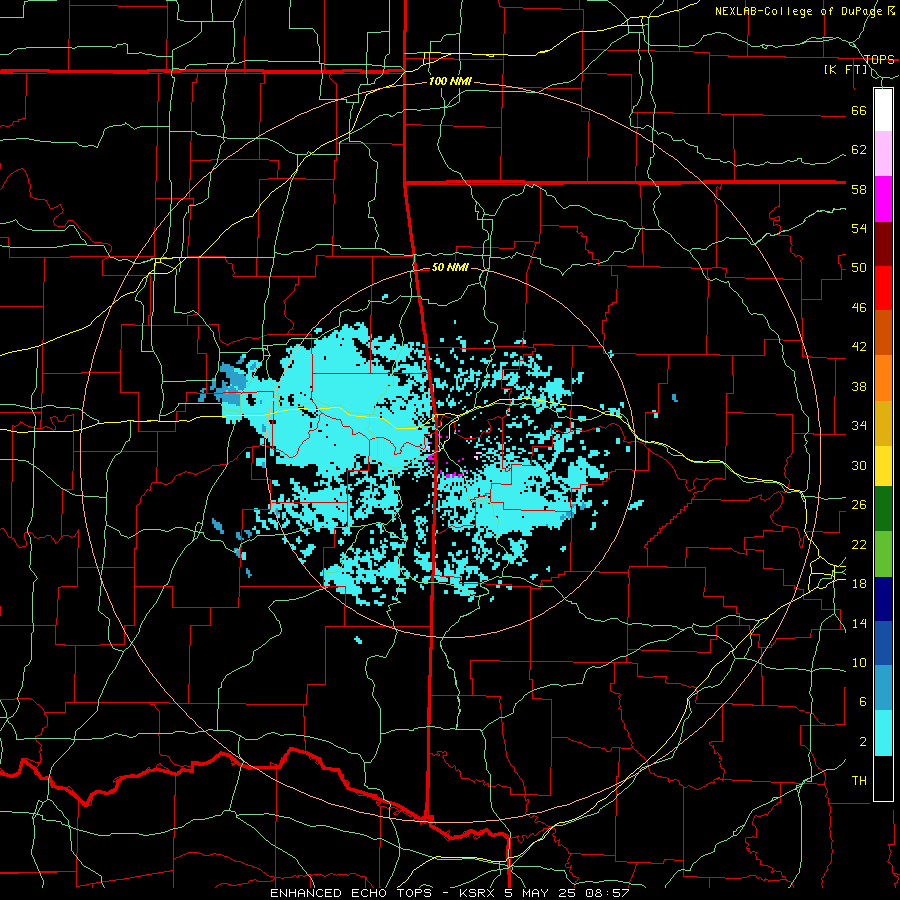The height and width of the screenshot is (900, 900).
Task: Click the legend value 6
Action: point(863,702)
